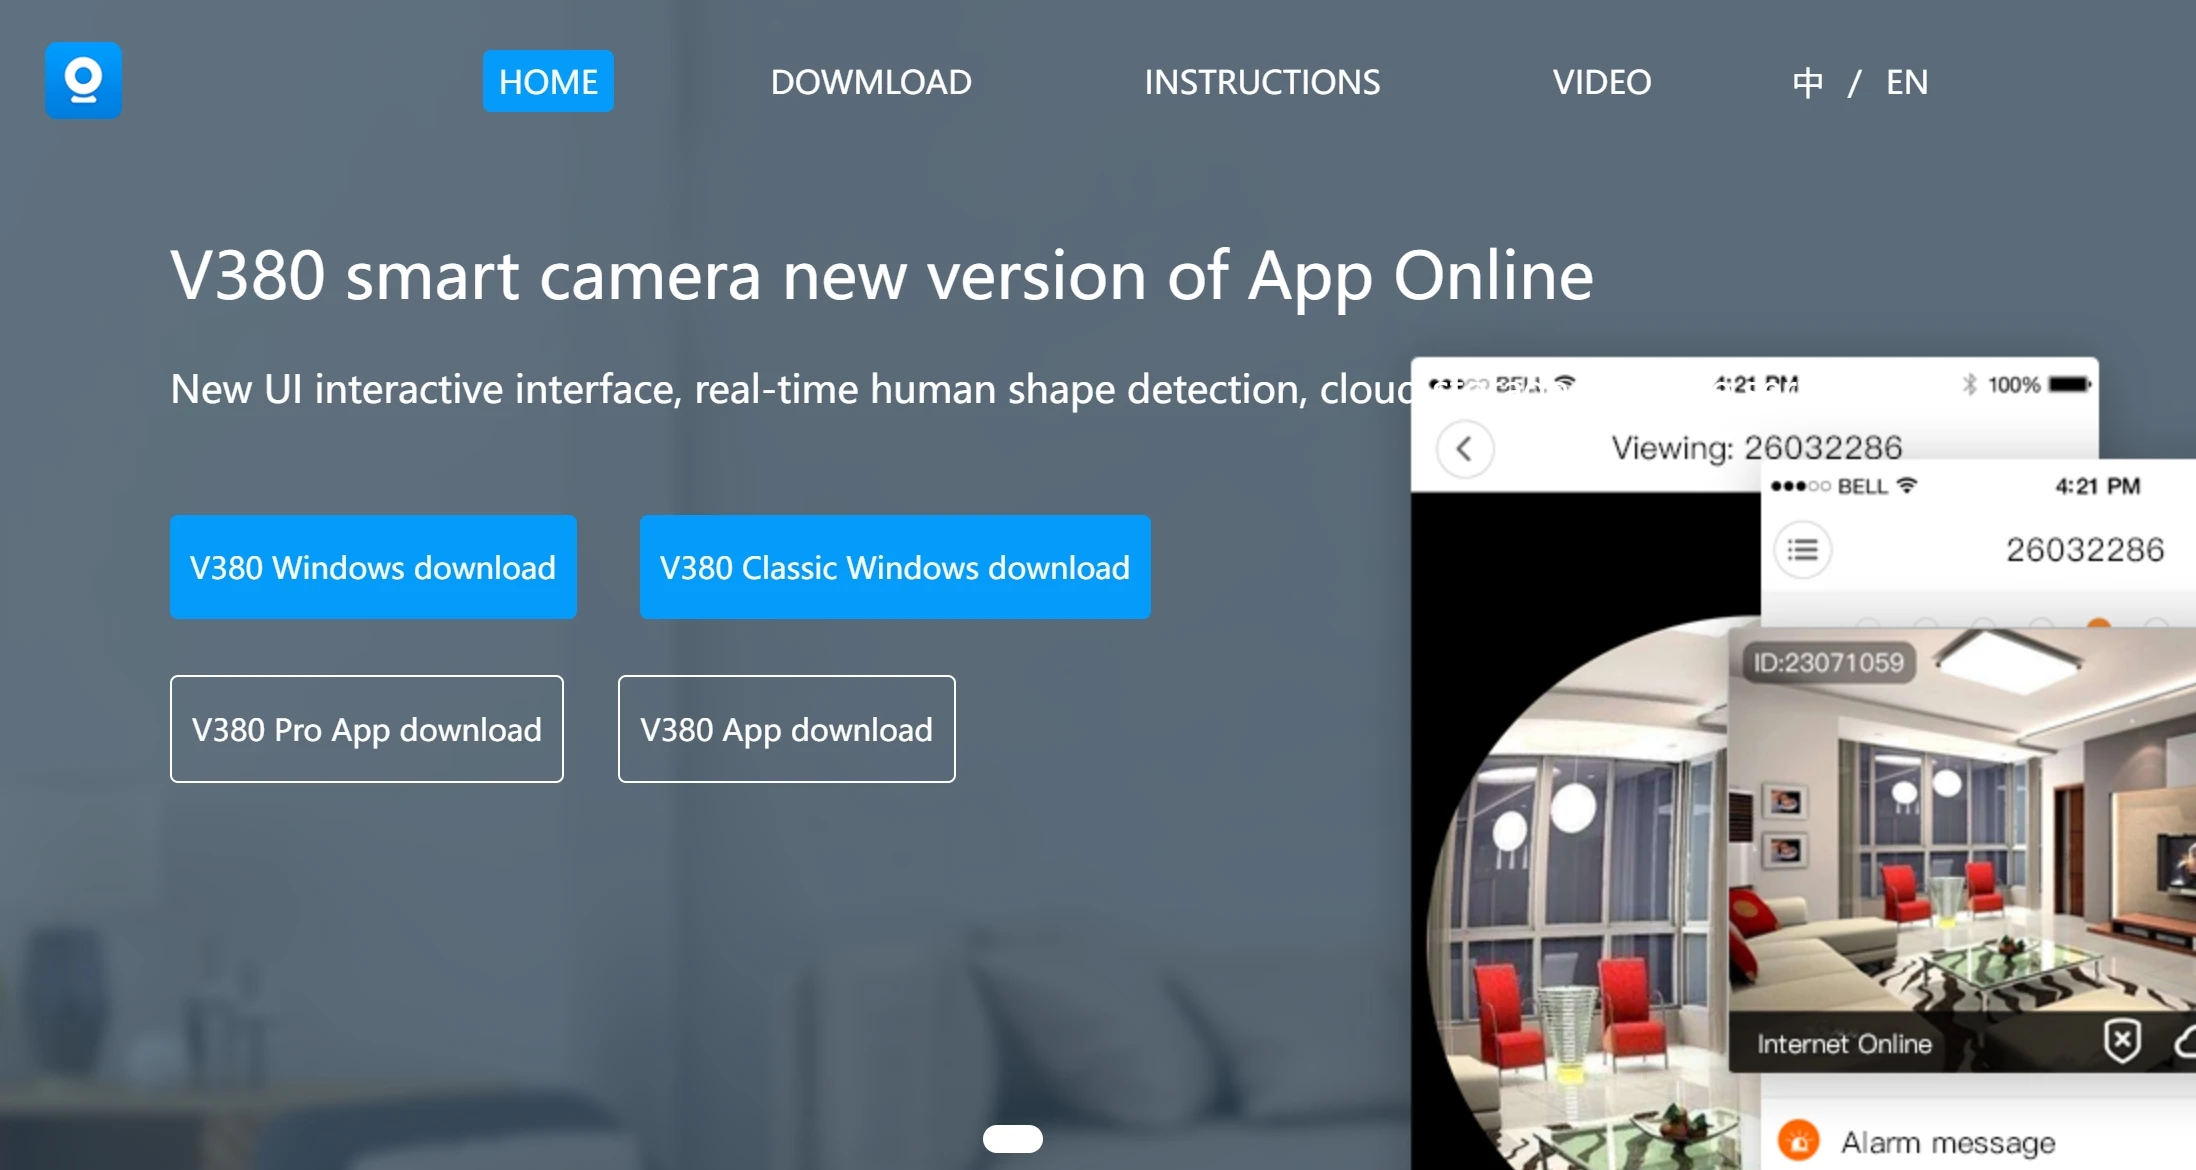Click V380 Windows download button
The image size is (2196, 1170).
[x=373, y=567]
